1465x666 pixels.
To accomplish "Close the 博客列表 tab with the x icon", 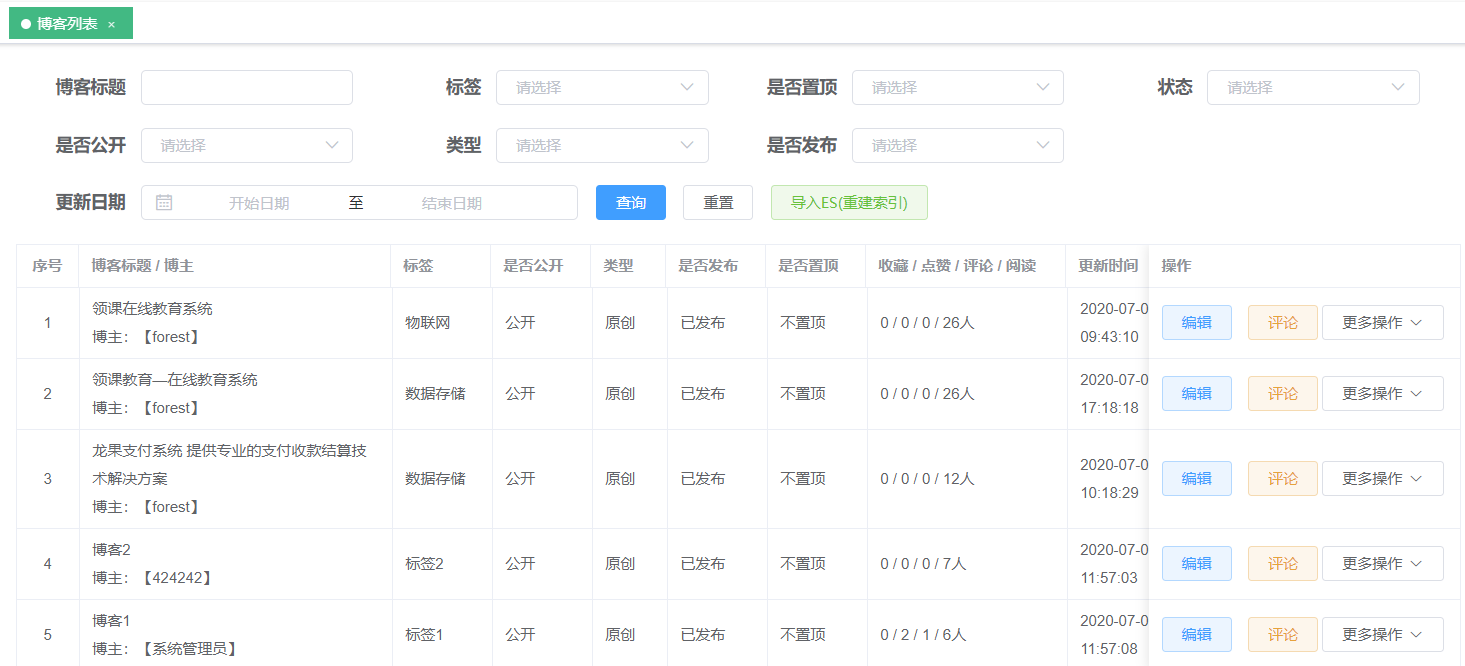I will click(111, 24).
